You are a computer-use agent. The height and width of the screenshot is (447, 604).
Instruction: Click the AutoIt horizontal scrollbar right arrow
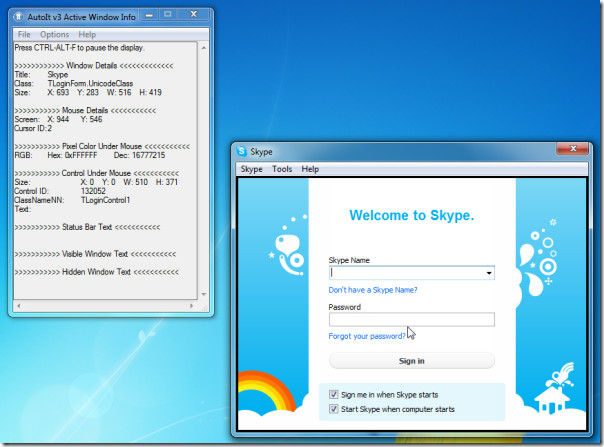click(191, 306)
